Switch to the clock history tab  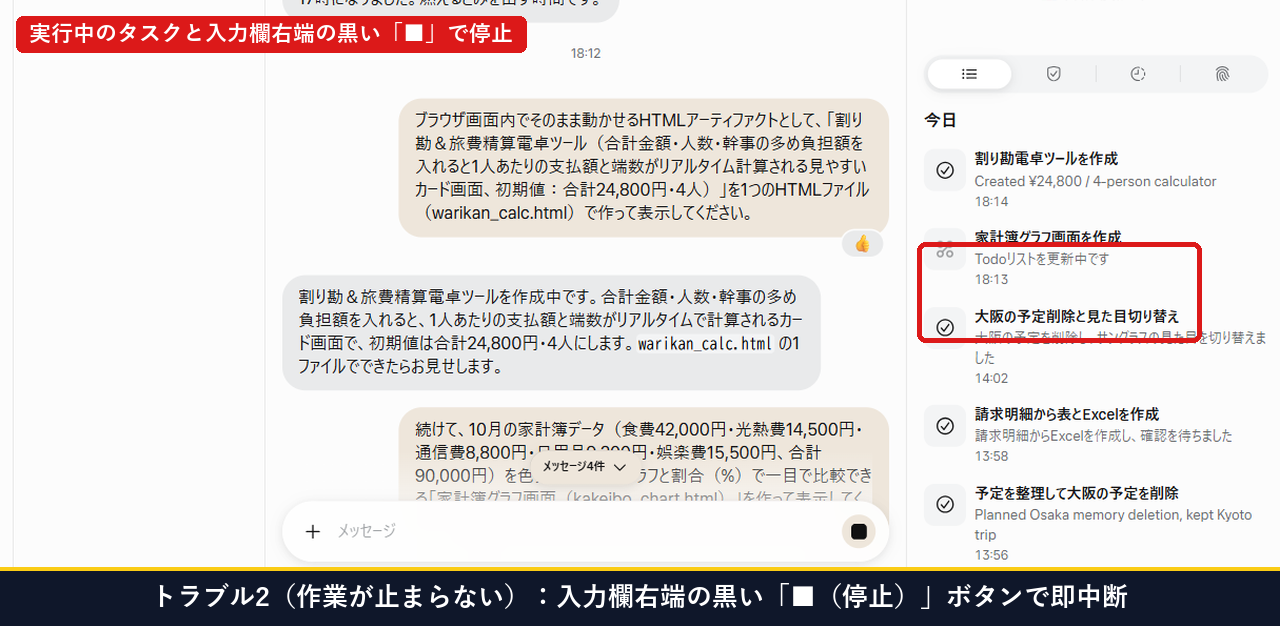point(1138,74)
